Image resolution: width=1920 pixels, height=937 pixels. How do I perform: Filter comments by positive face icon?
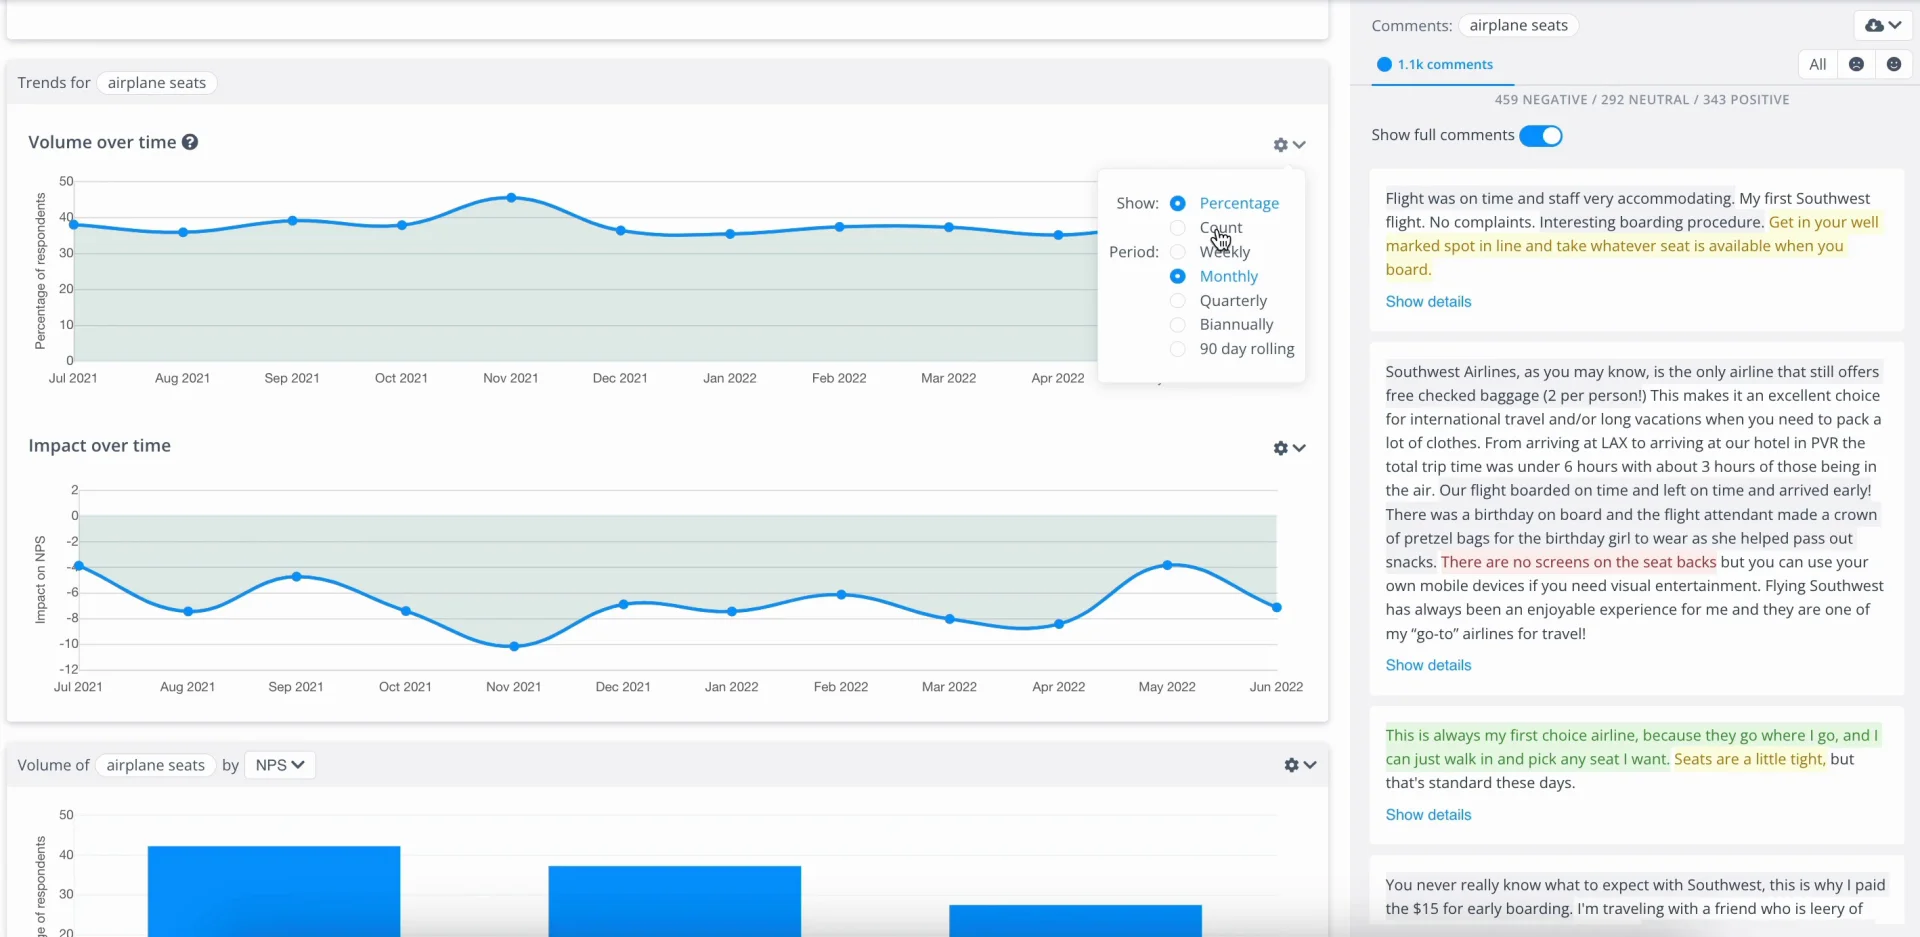click(1893, 64)
